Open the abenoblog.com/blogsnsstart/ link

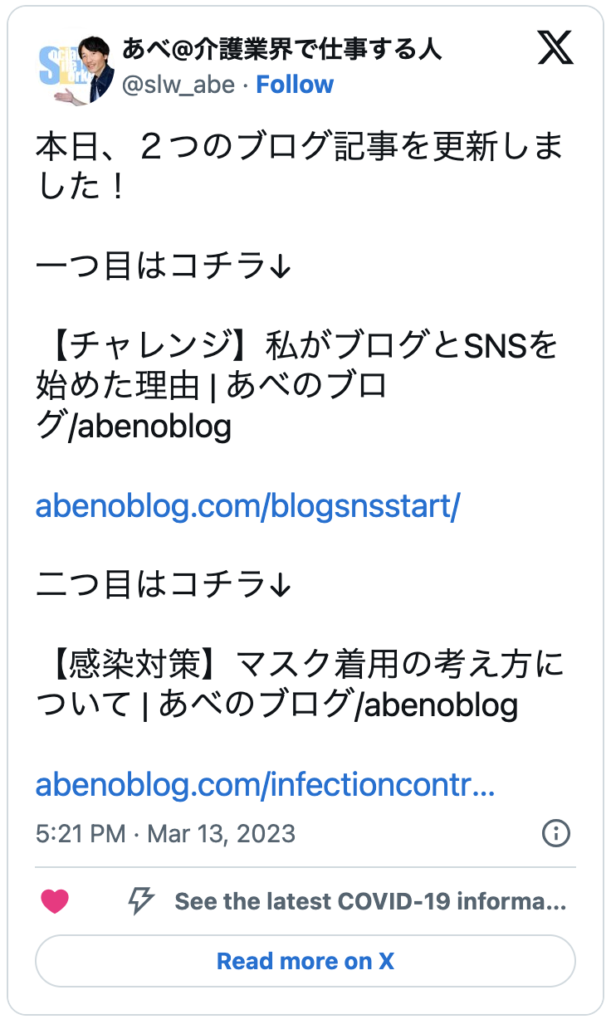(247, 506)
